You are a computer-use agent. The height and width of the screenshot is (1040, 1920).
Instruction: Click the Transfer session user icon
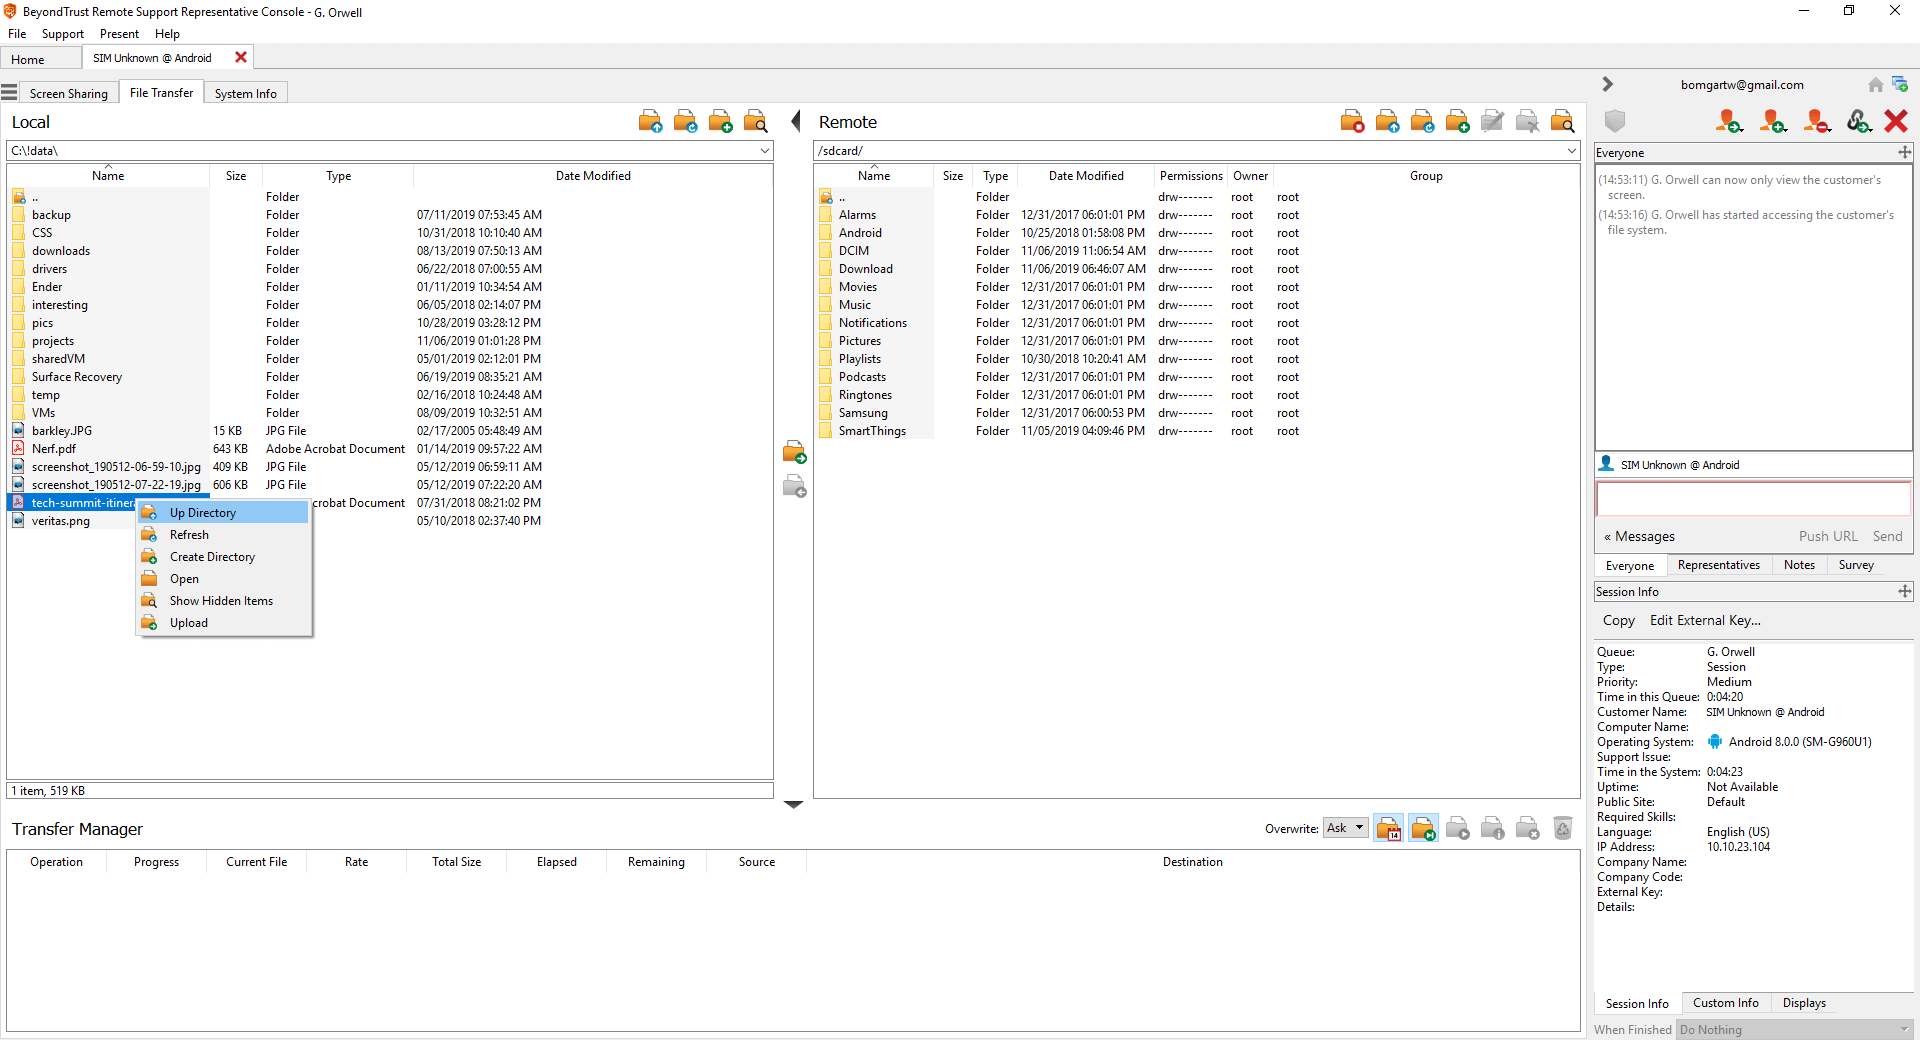click(x=1728, y=122)
